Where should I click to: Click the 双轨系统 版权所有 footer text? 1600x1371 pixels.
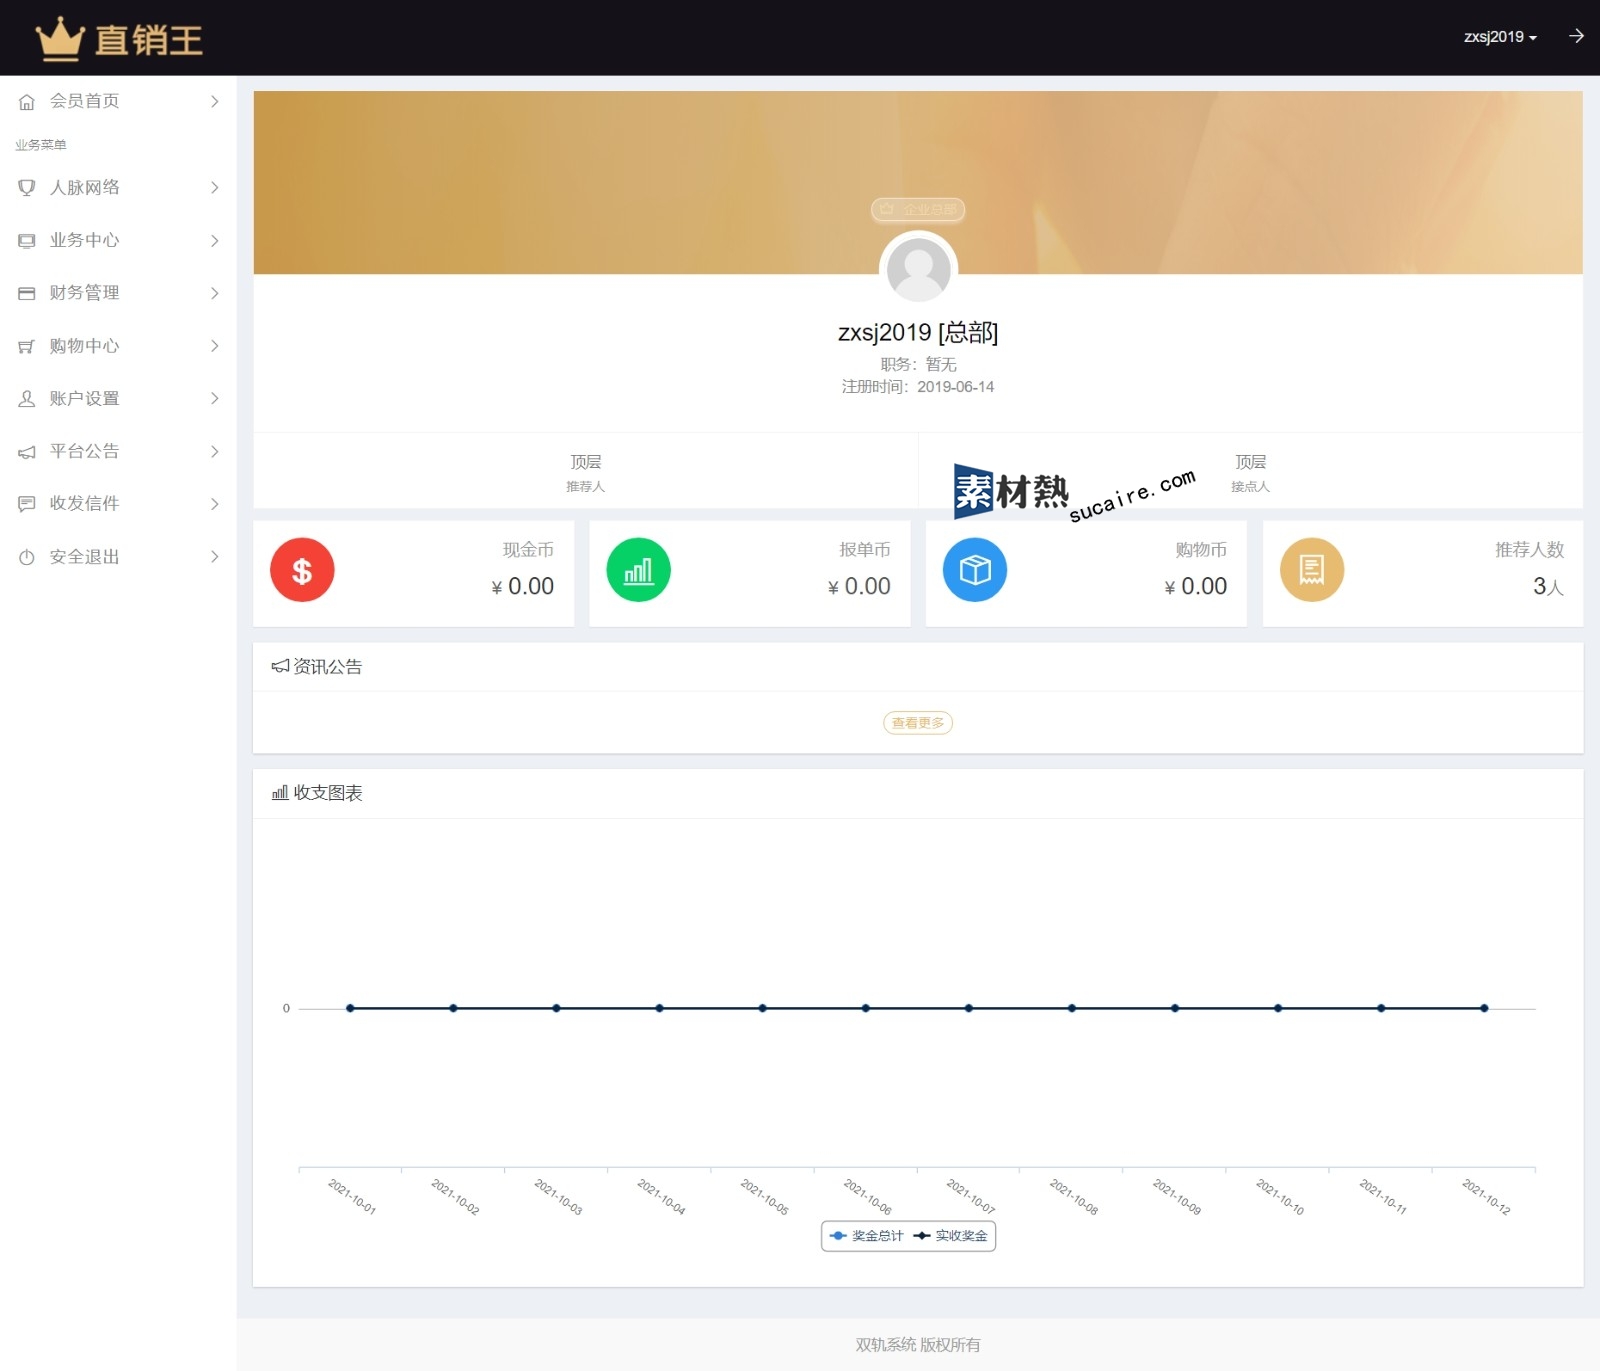click(x=918, y=1345)
